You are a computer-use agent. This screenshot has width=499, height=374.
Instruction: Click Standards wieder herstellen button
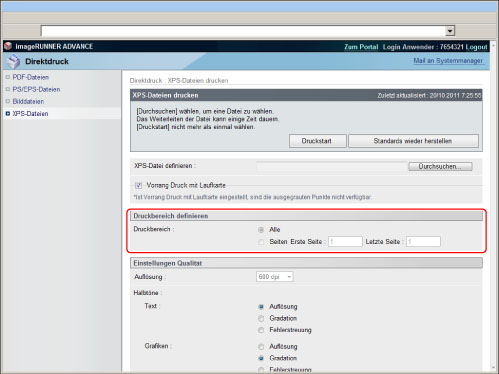(x=413, y=141)
